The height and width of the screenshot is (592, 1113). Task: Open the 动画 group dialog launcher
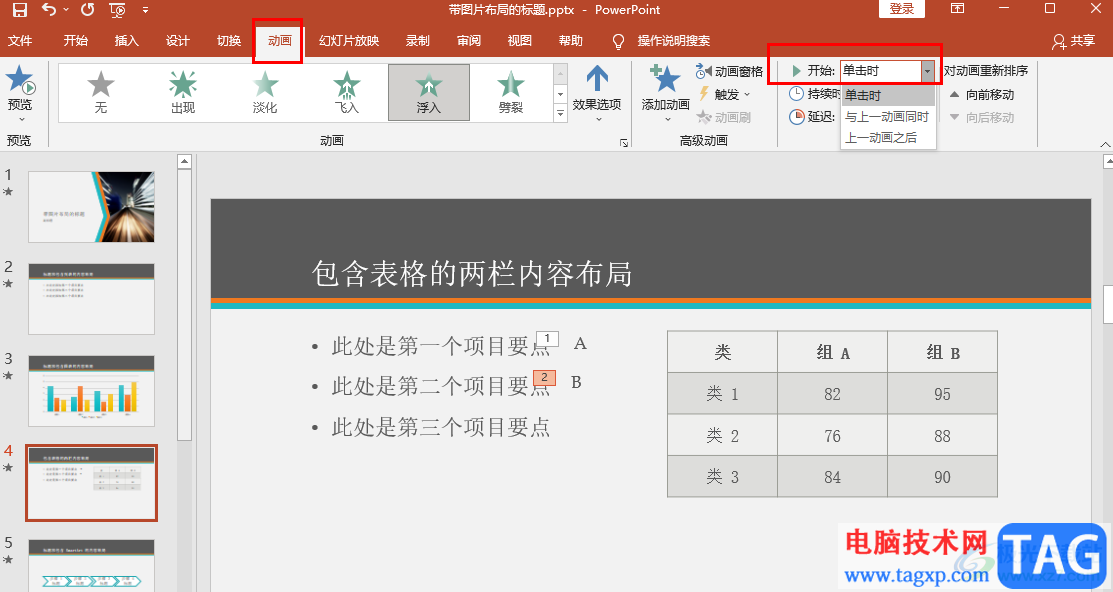[624, 143]
